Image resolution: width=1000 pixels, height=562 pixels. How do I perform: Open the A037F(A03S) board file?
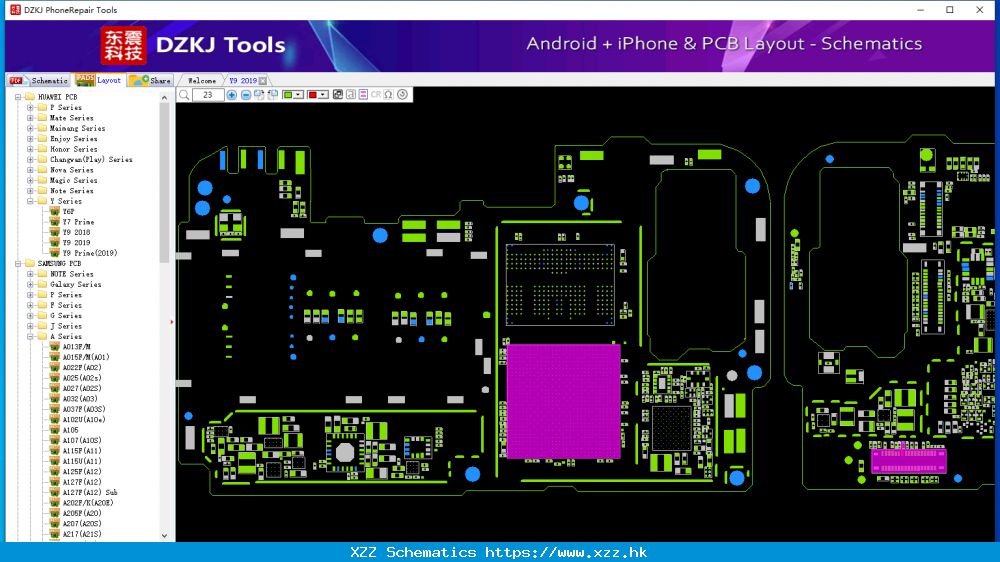(84, 410)
